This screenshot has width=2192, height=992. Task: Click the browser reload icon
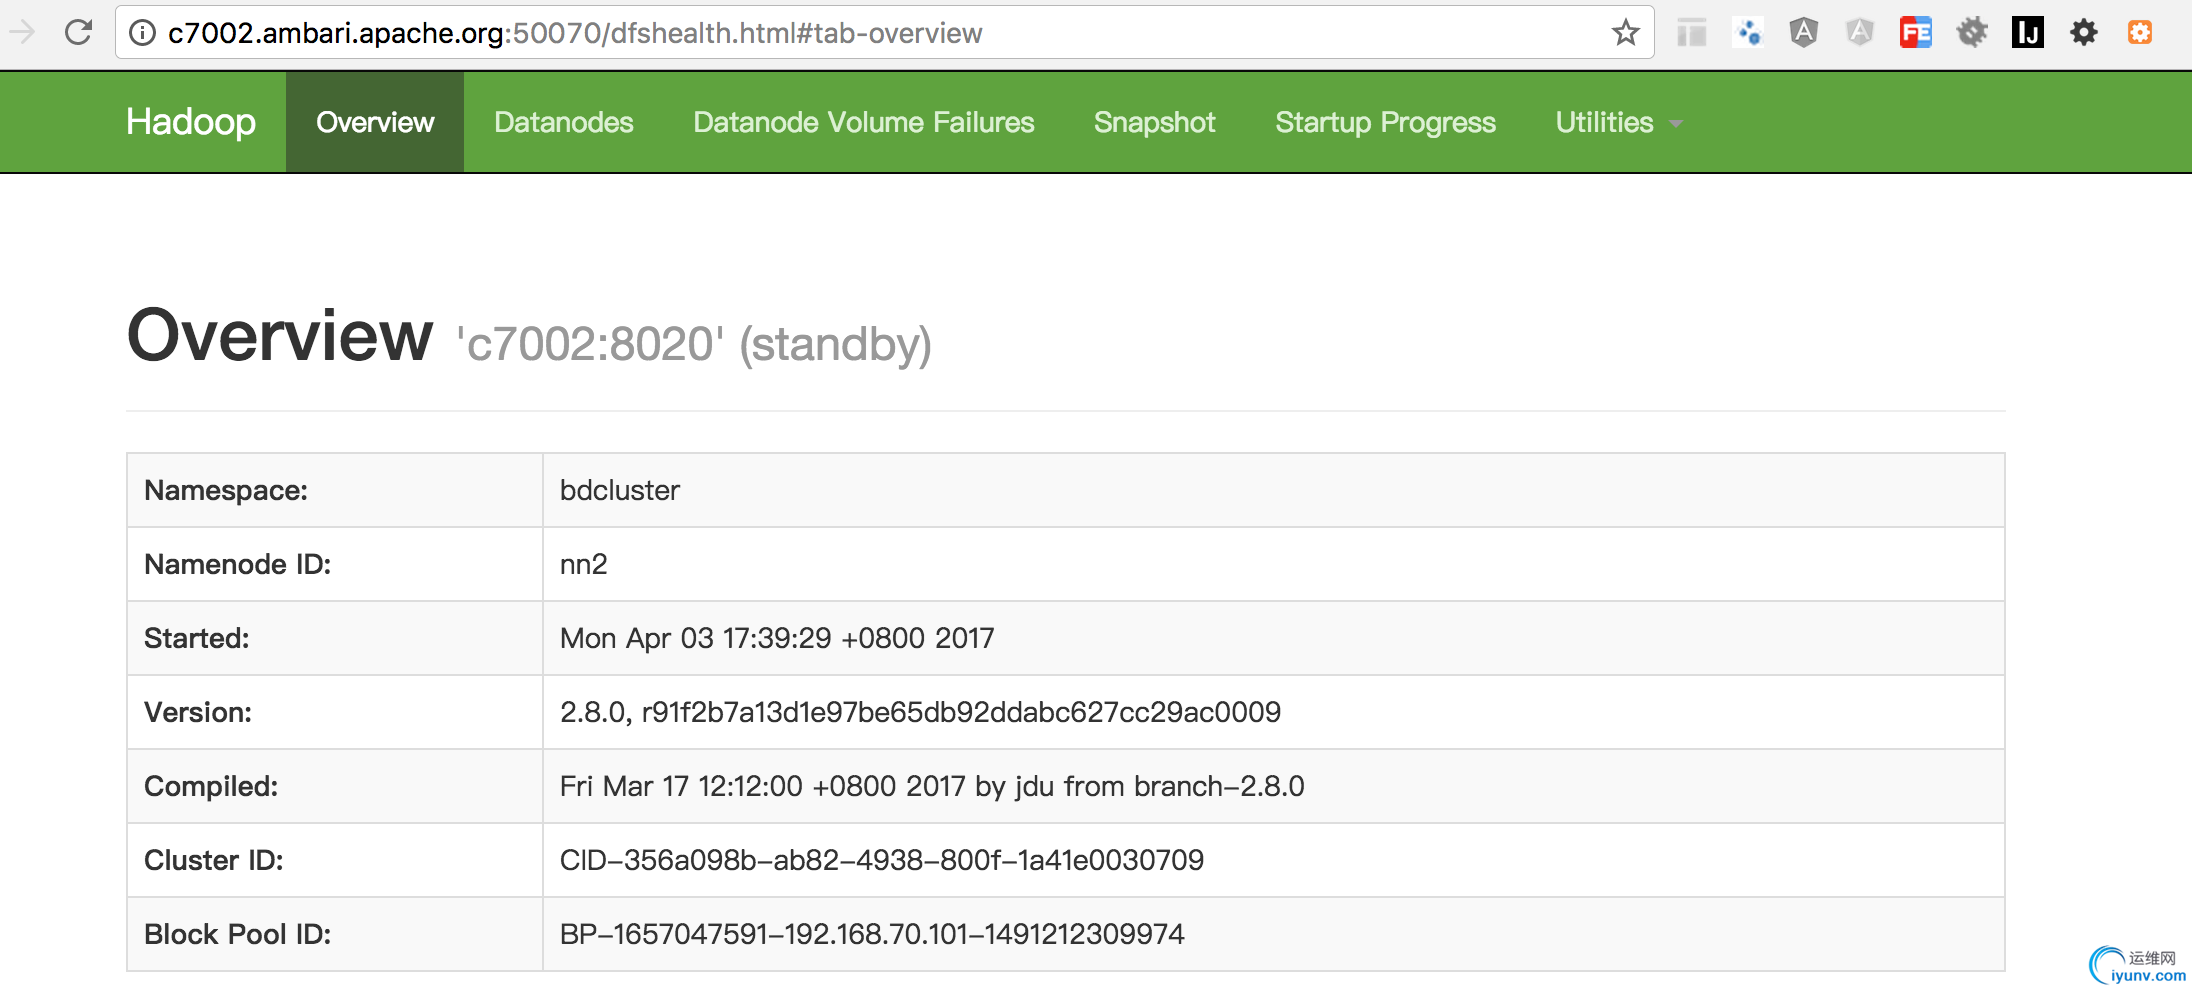coord(78,33)
